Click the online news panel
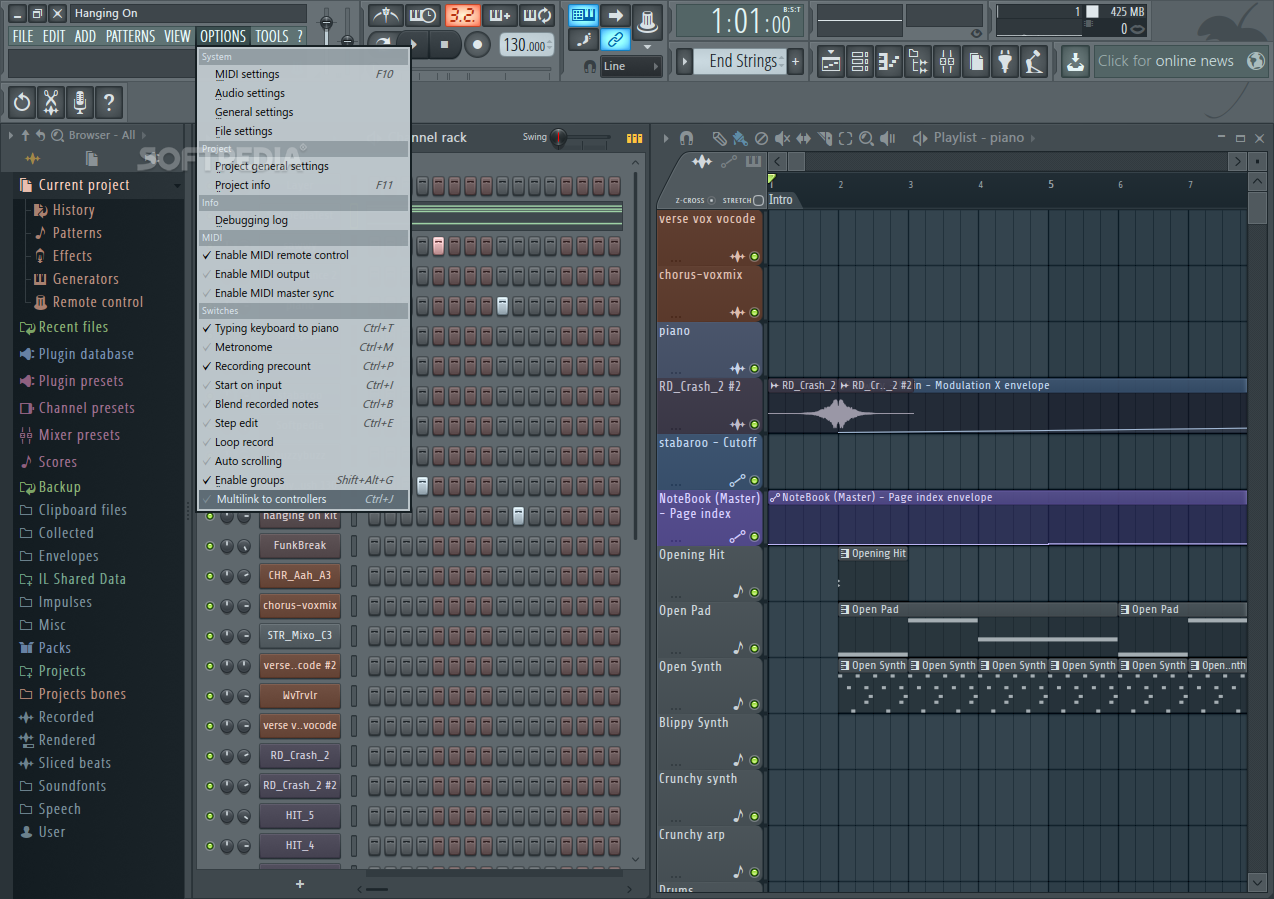This screenshot has height=899, width=1274. coord(1181,61)
